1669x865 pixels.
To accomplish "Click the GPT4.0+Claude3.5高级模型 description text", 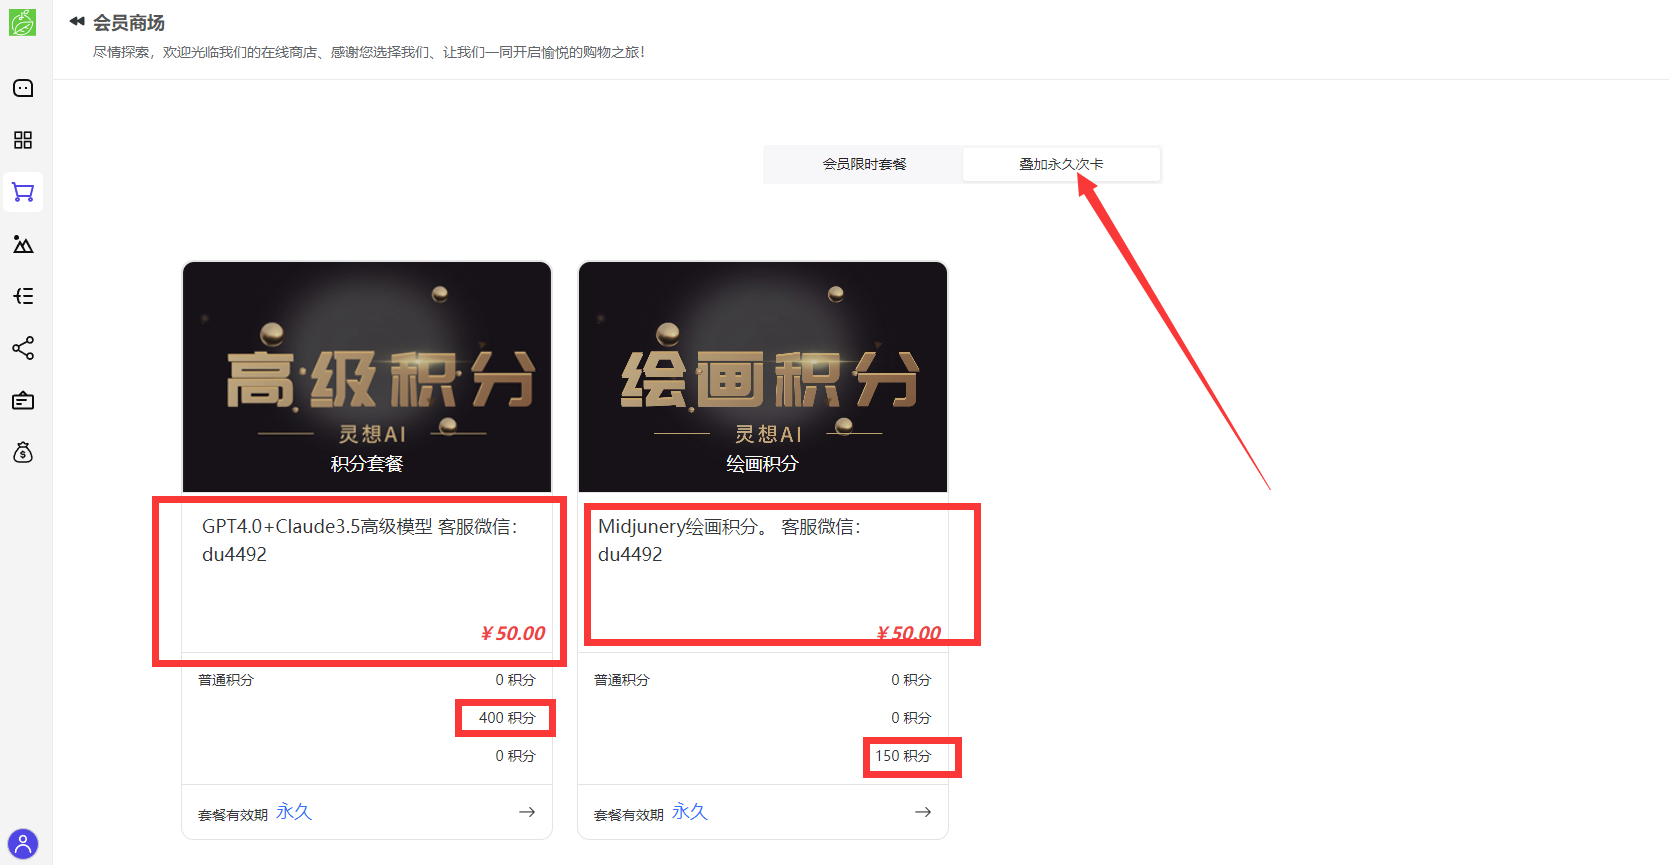I will pyautogui.click(x=360, y=540).
